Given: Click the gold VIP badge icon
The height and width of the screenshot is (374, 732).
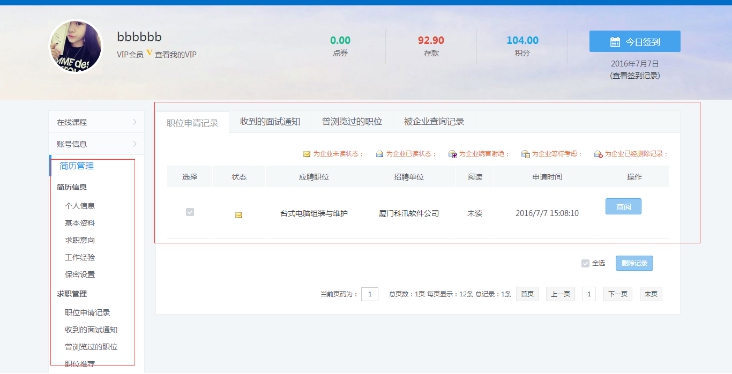Looking at the screenshot, I should pyautogui.click(x=149, y=53).
